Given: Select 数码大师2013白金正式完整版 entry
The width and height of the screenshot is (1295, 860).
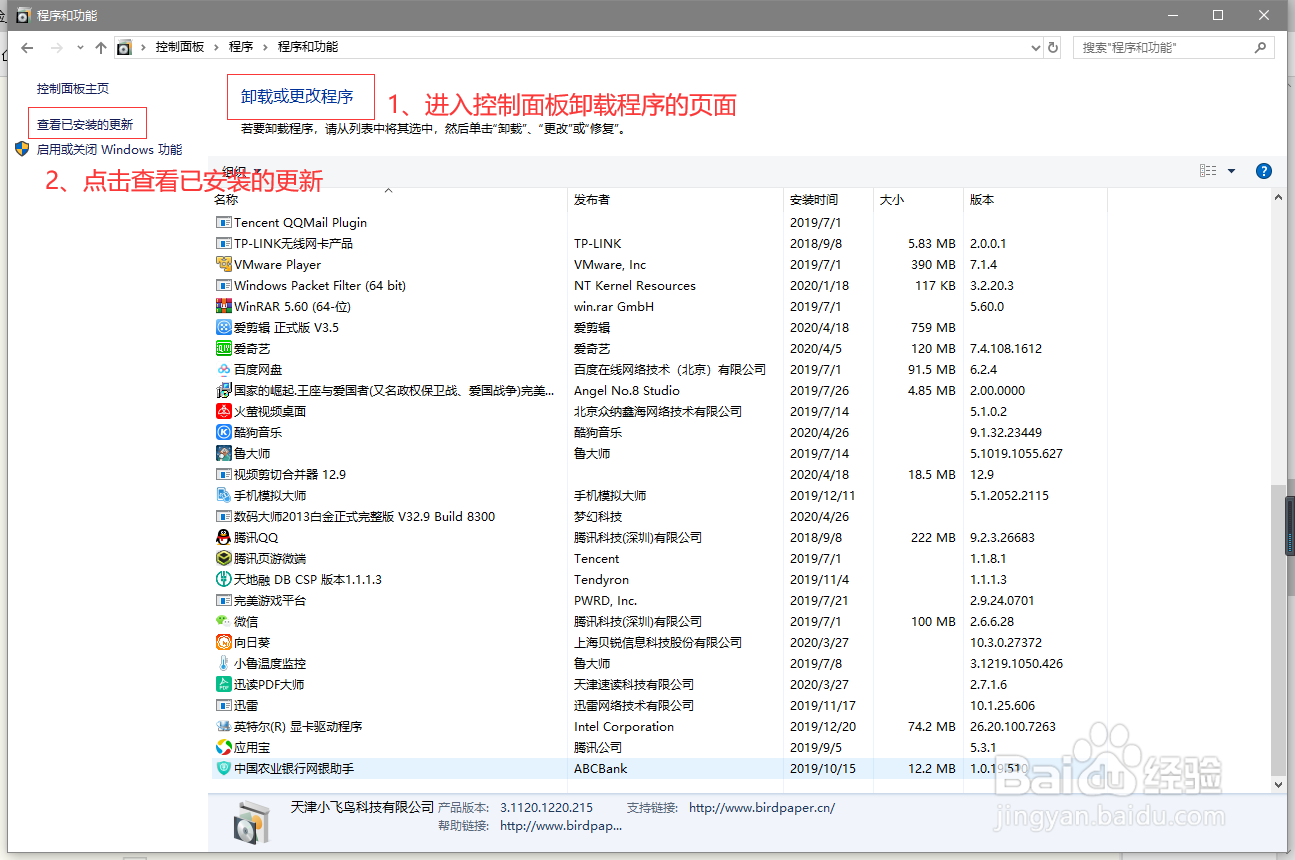Looking at the screenshot, I should 660,517.
